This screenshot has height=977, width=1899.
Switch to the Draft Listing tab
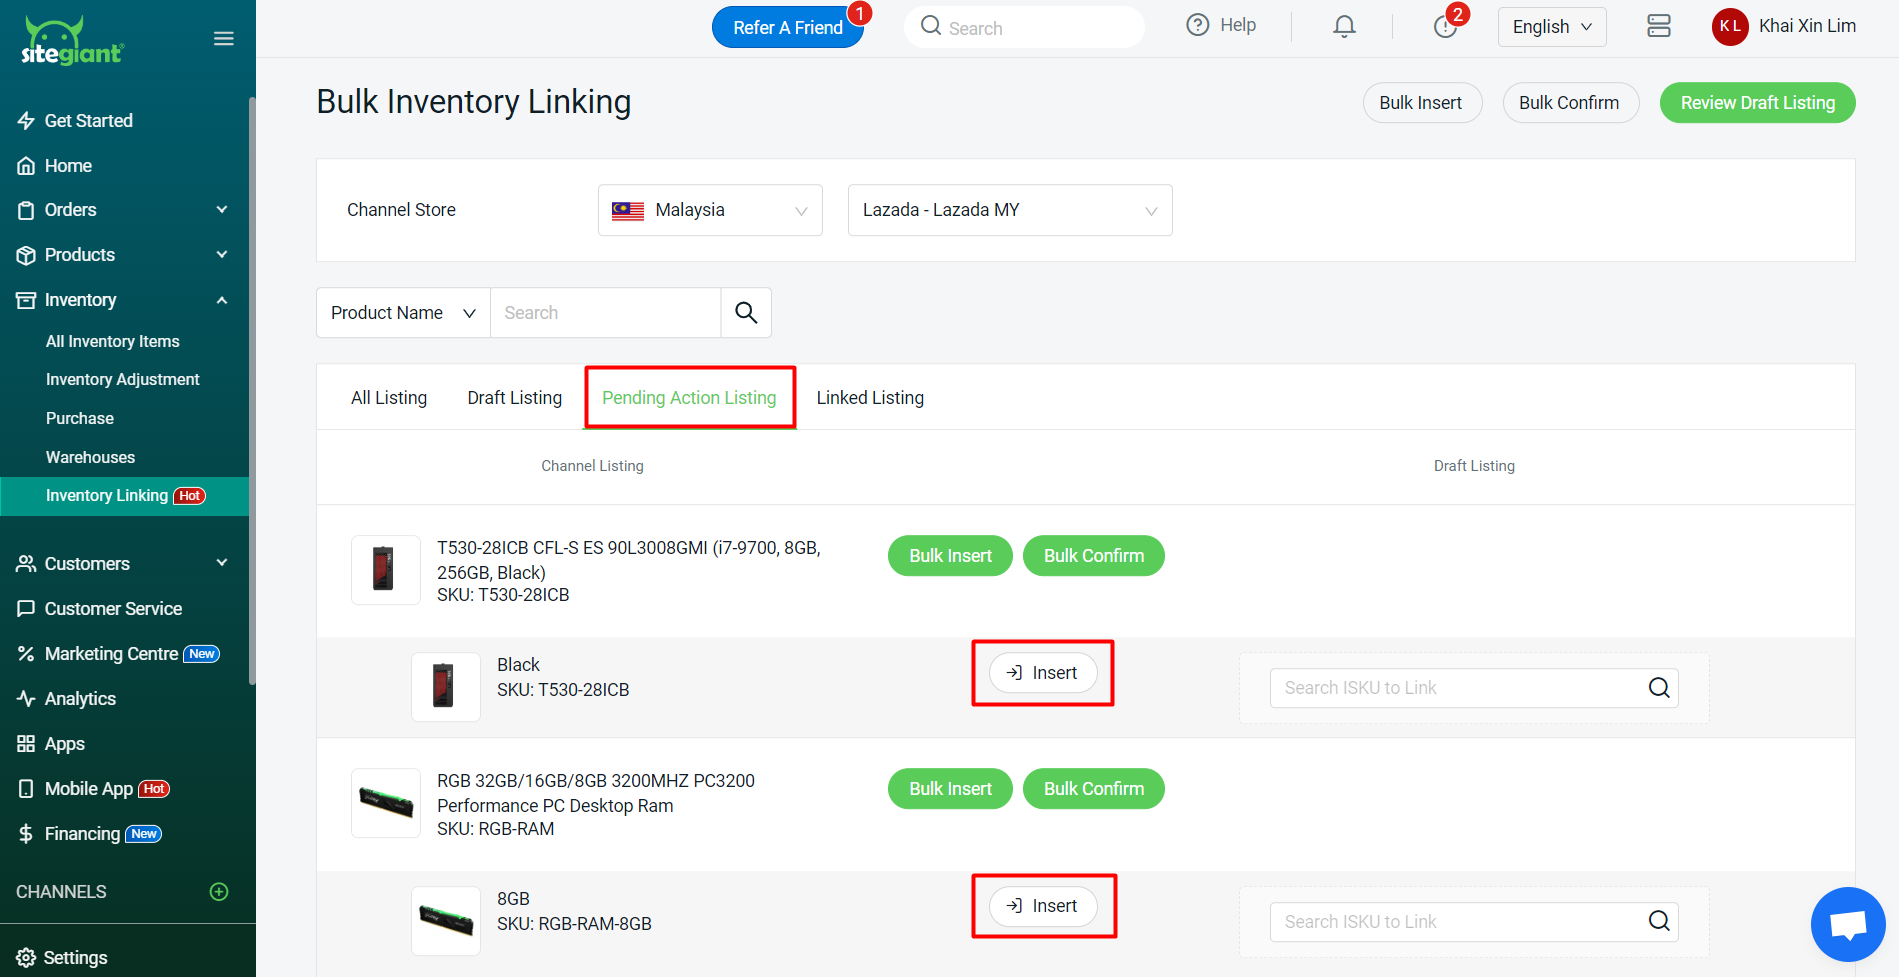(514, 398)
